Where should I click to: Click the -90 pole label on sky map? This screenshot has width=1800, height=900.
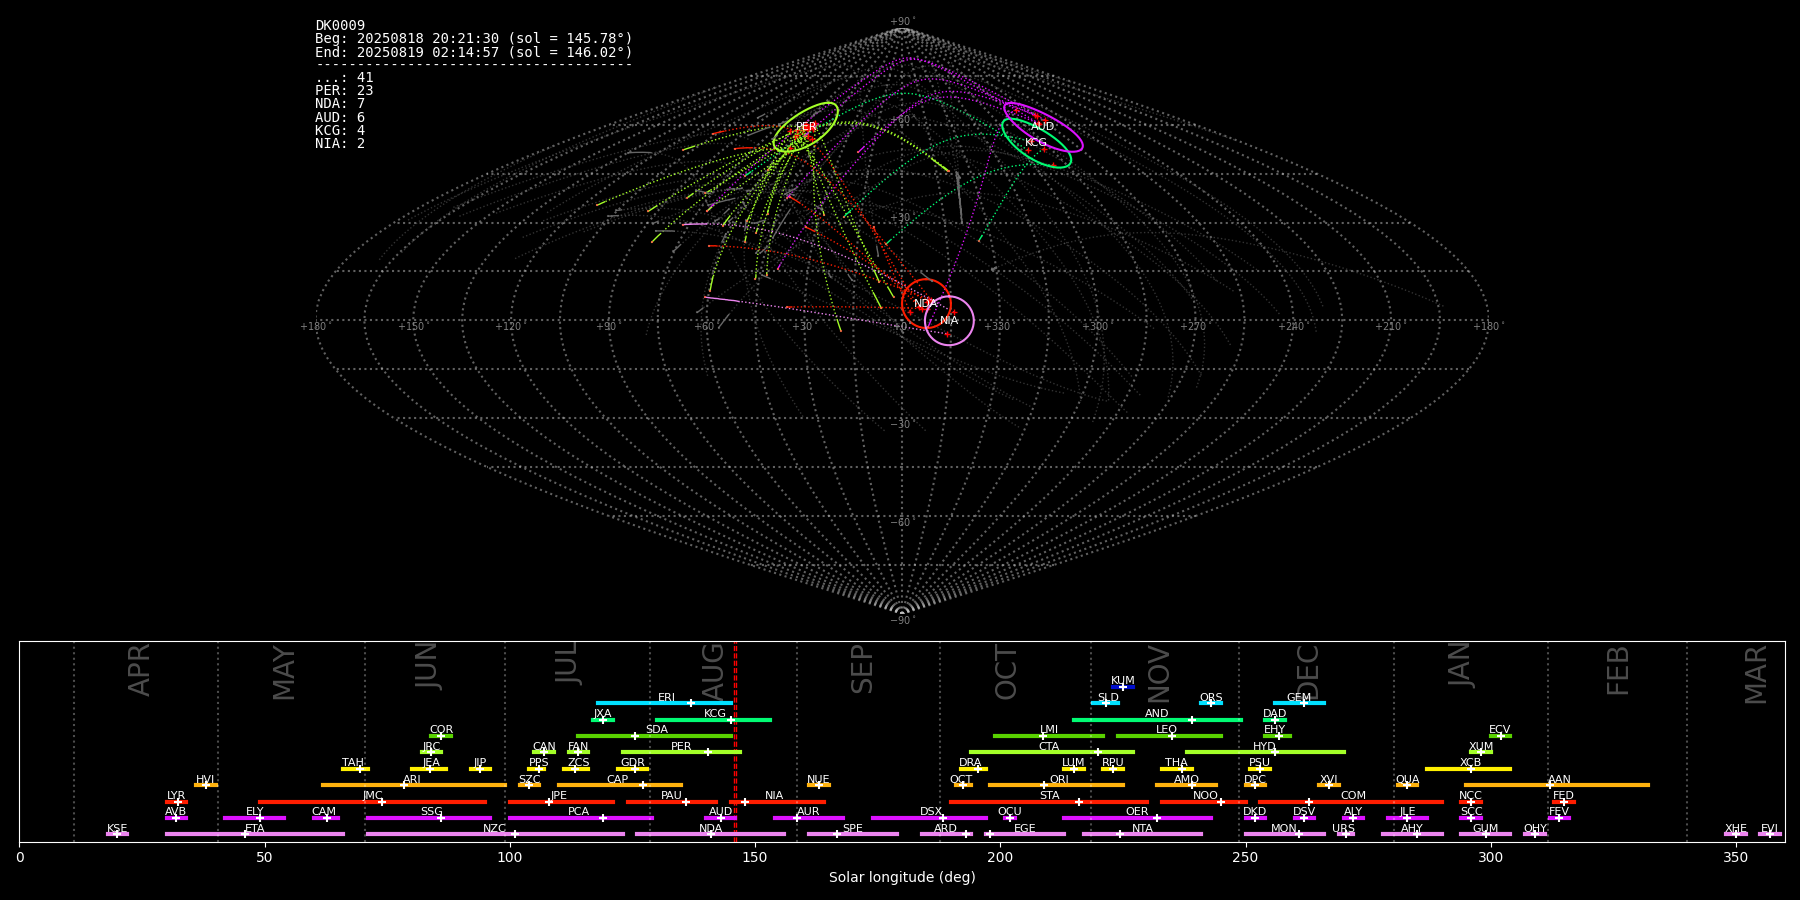(902, 621)
